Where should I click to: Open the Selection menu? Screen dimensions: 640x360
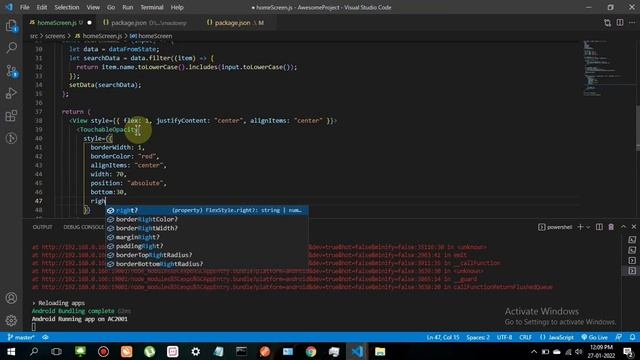pyautogui.click(x=67, y=7)
